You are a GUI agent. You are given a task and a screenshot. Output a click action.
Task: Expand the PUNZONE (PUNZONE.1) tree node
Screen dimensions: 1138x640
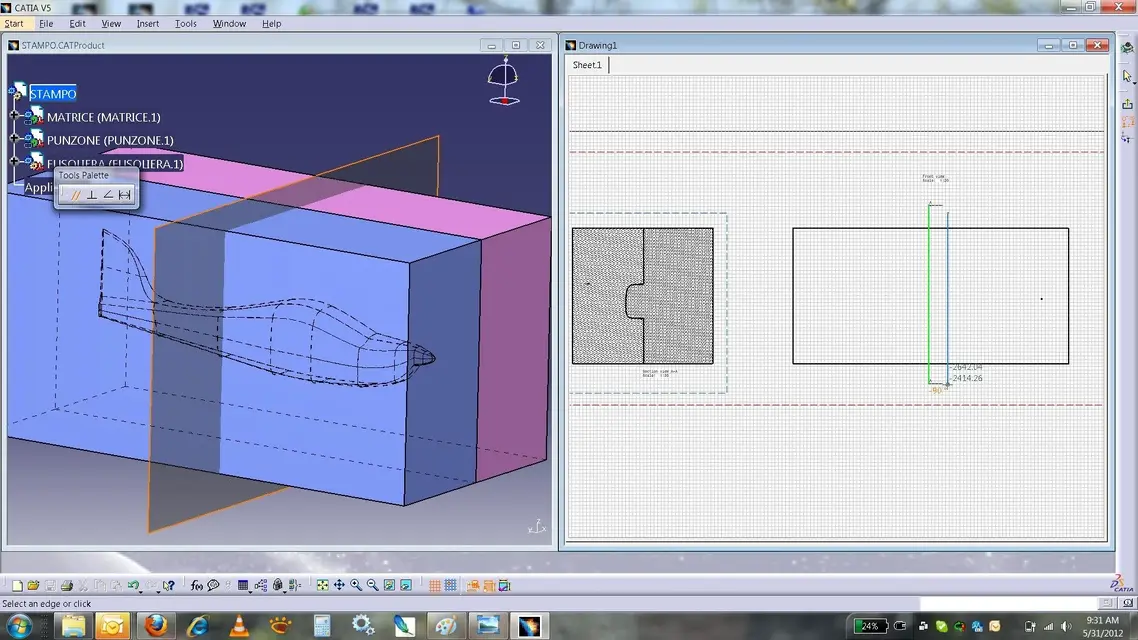(15, 140)
